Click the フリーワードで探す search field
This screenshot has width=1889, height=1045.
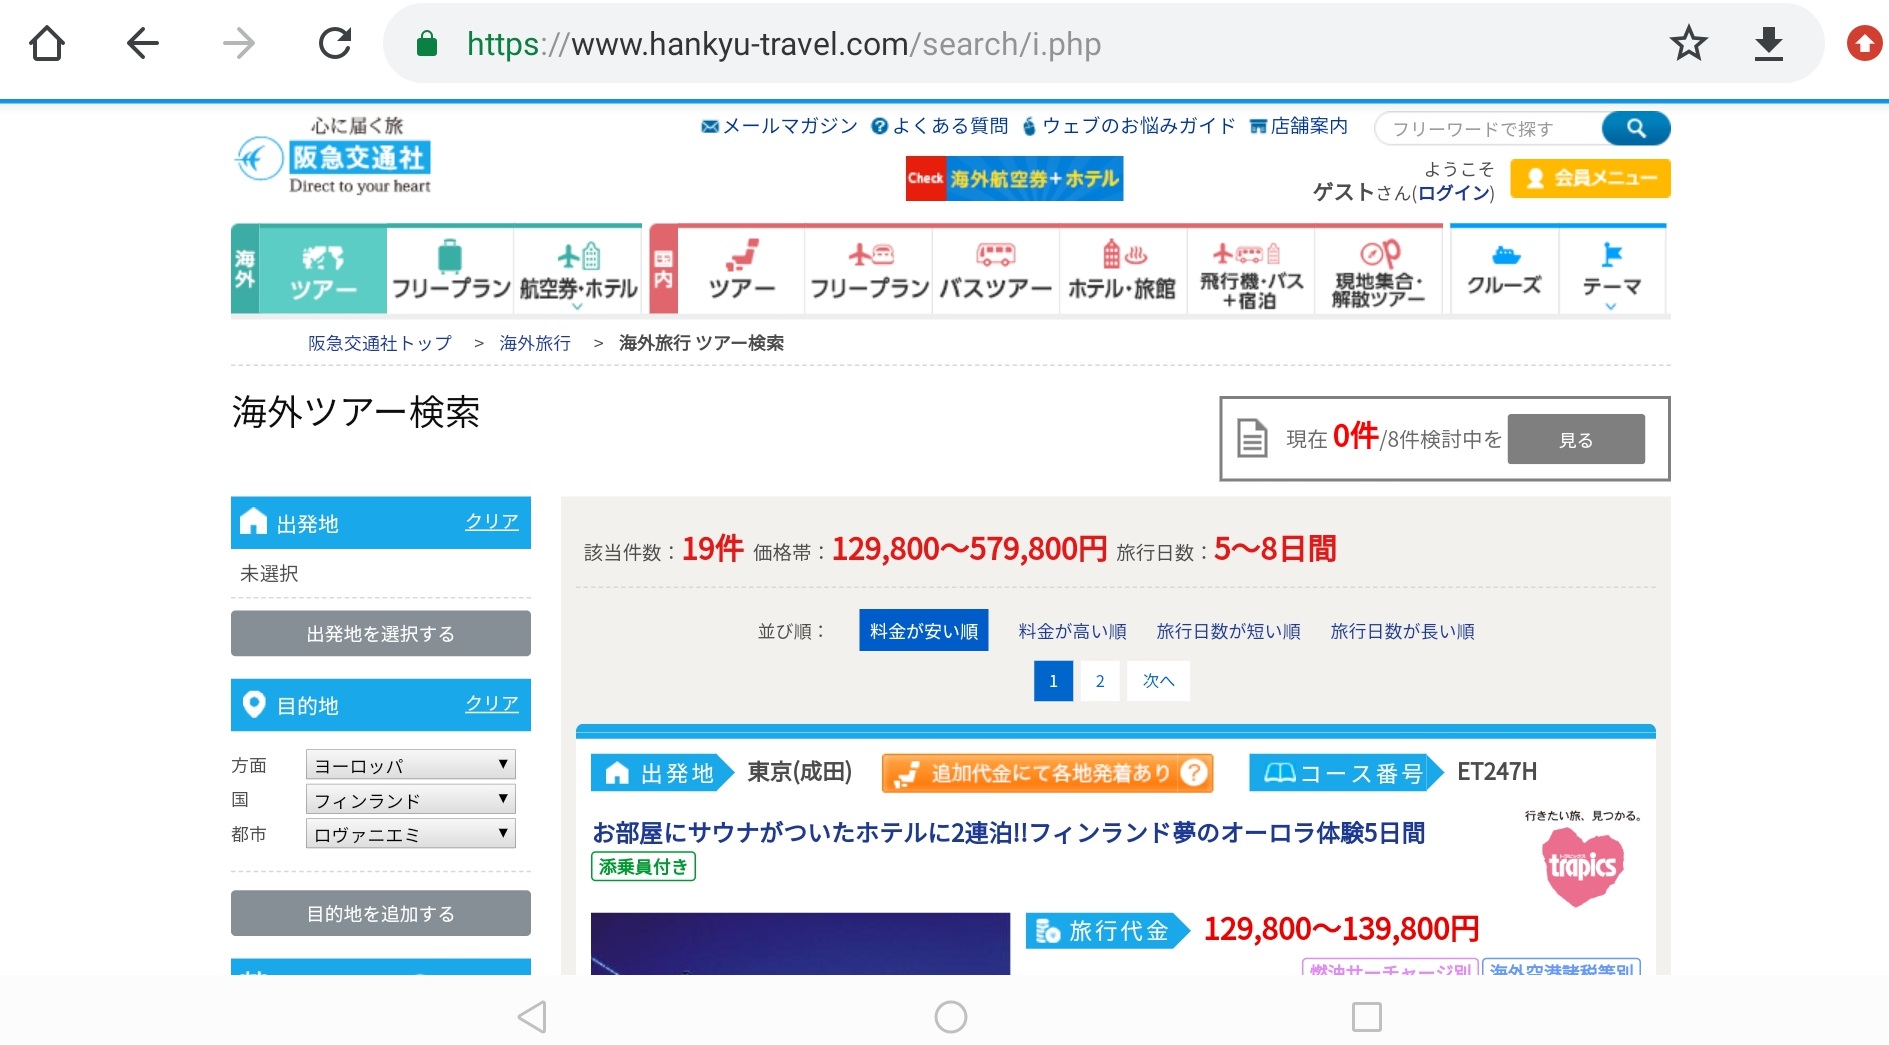click(x=1486, y=129)
